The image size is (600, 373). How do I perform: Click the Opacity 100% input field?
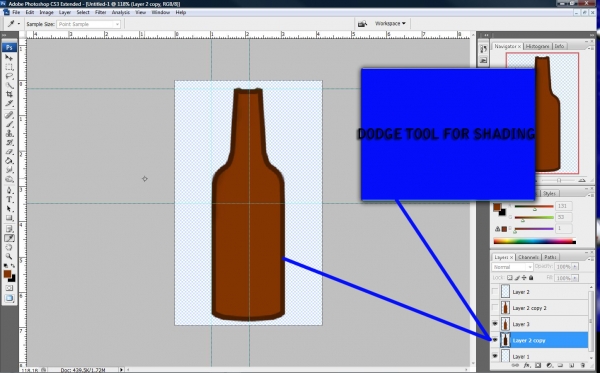[563, 267]
